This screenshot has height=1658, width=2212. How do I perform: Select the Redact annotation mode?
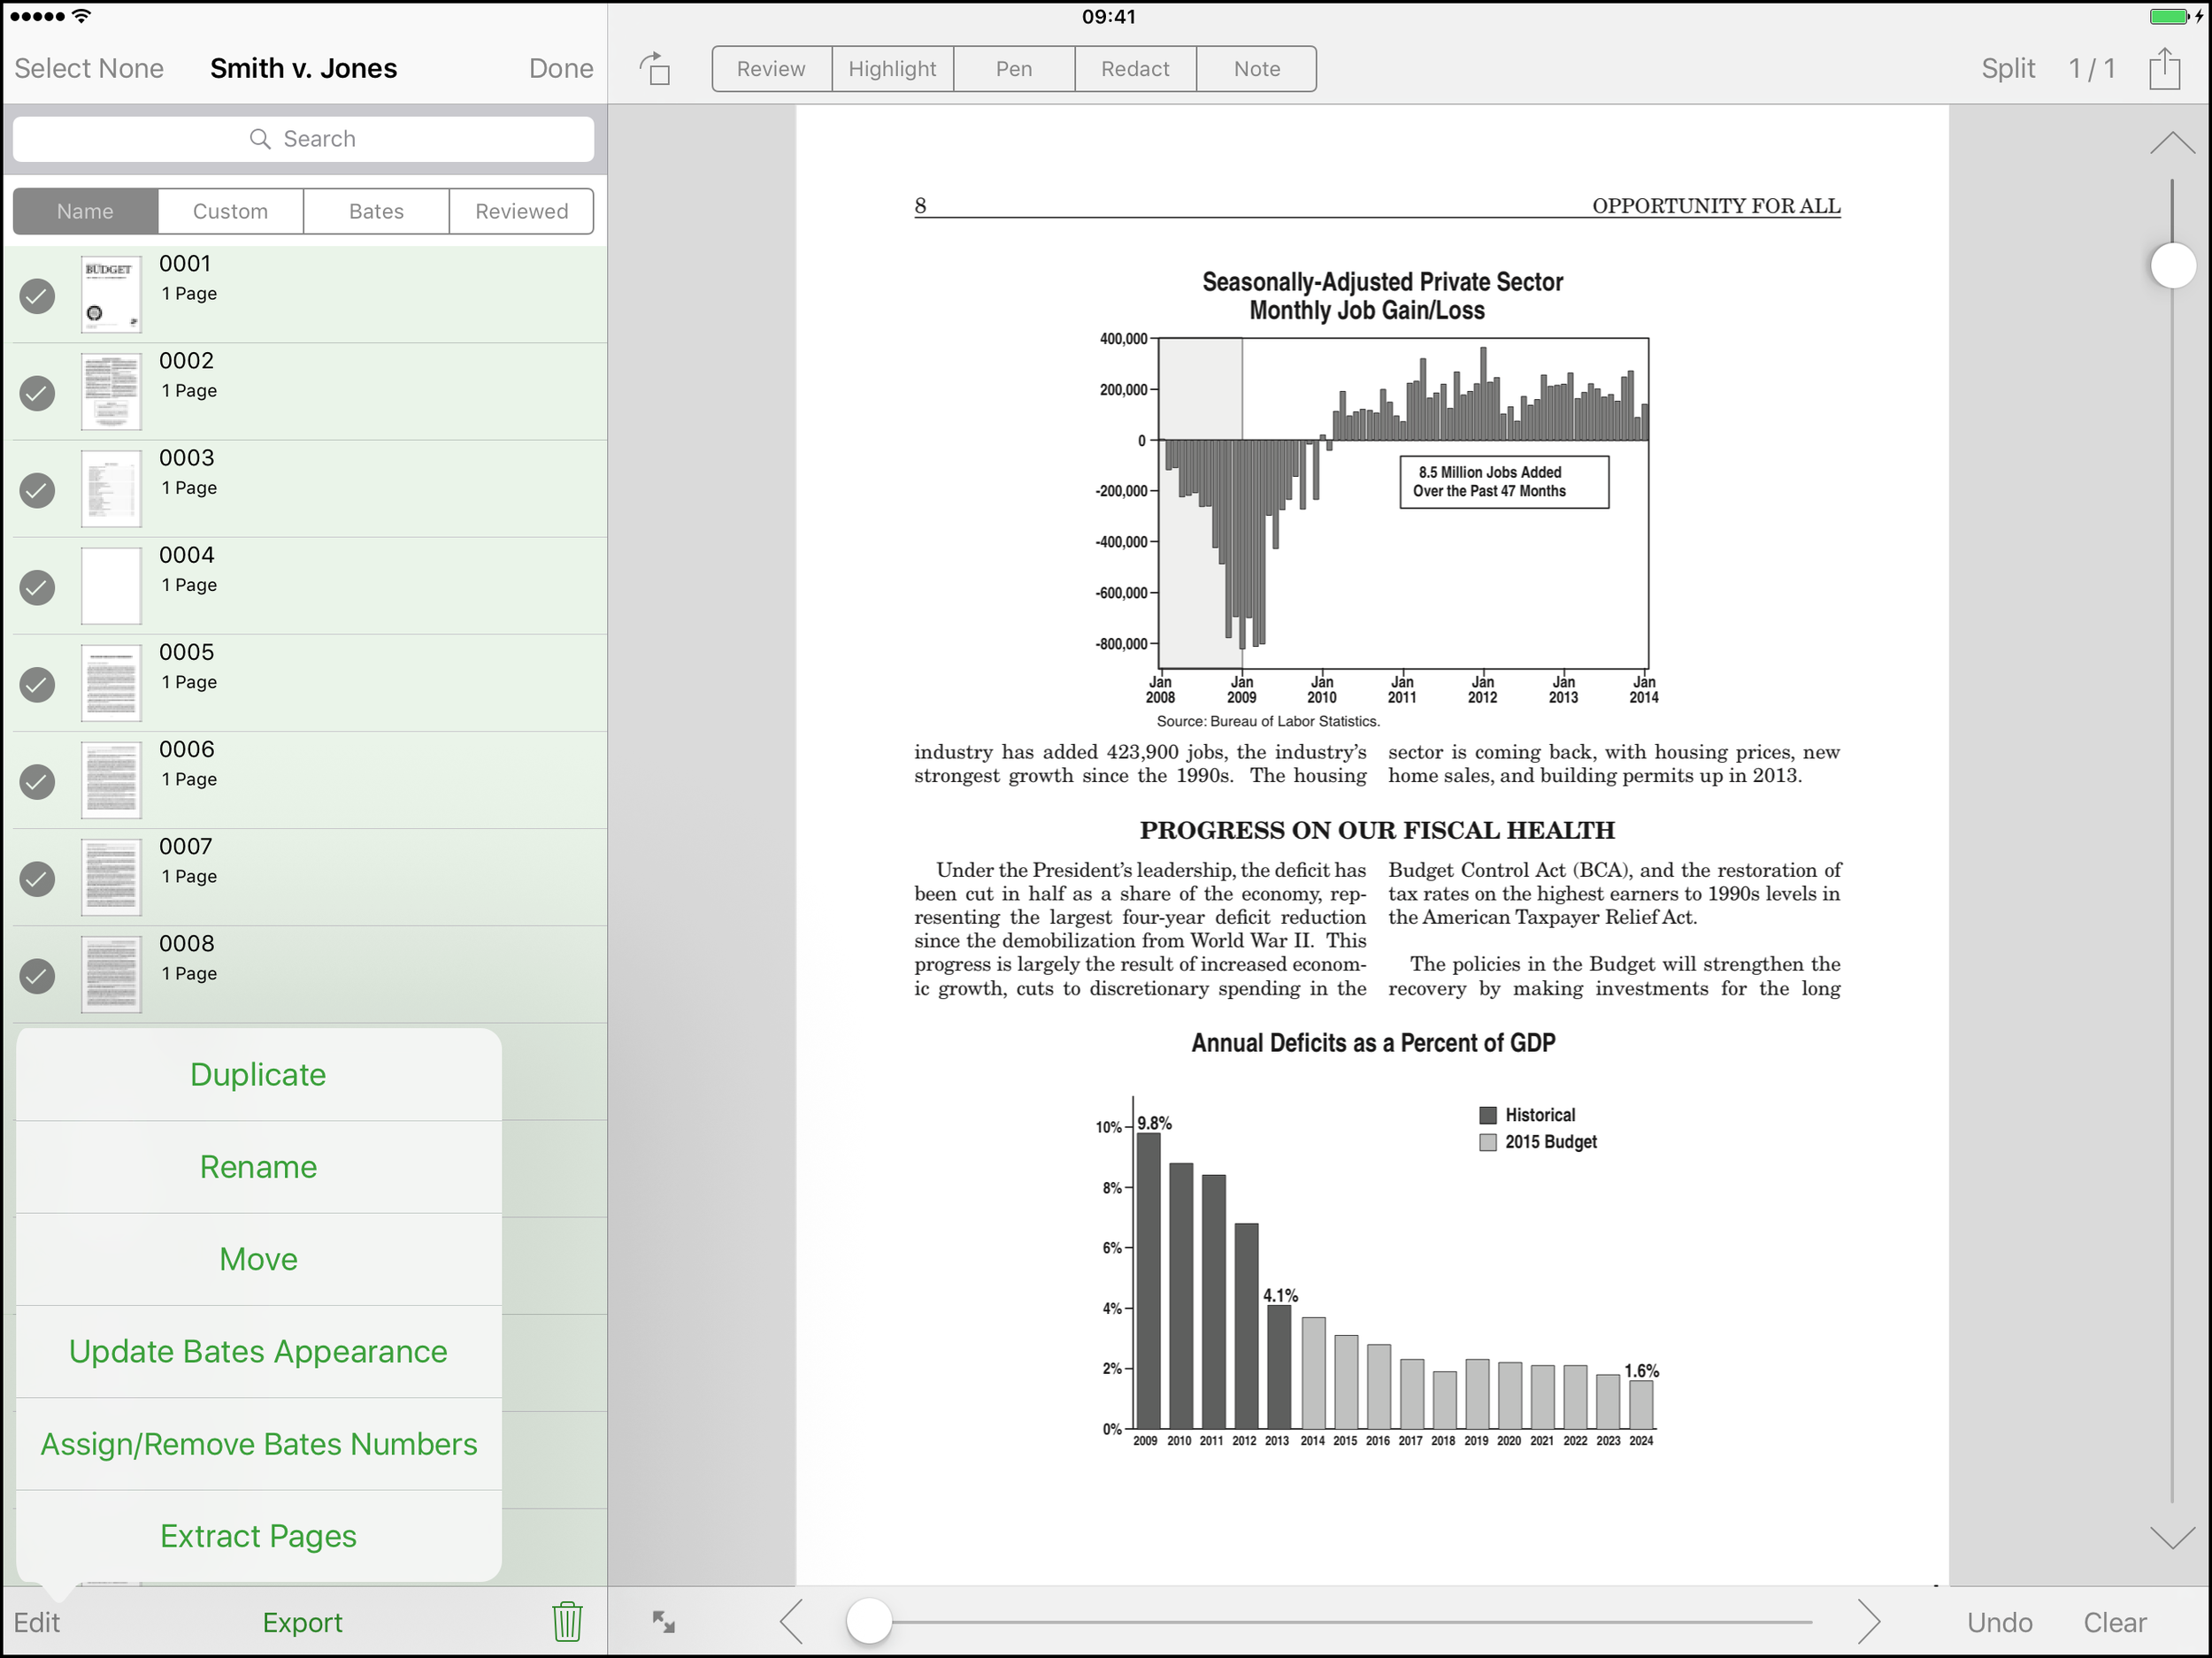point(1134,69)
